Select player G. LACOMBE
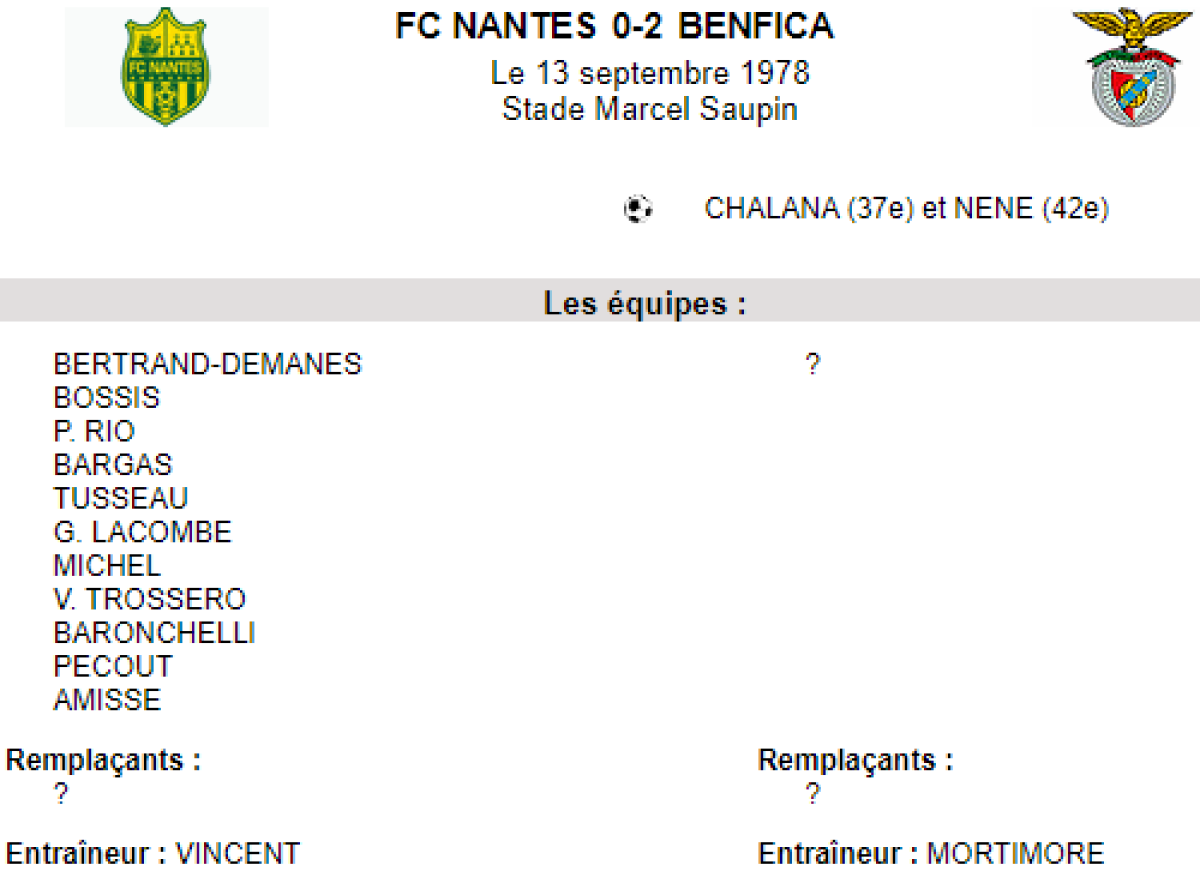 click(143, 532)
